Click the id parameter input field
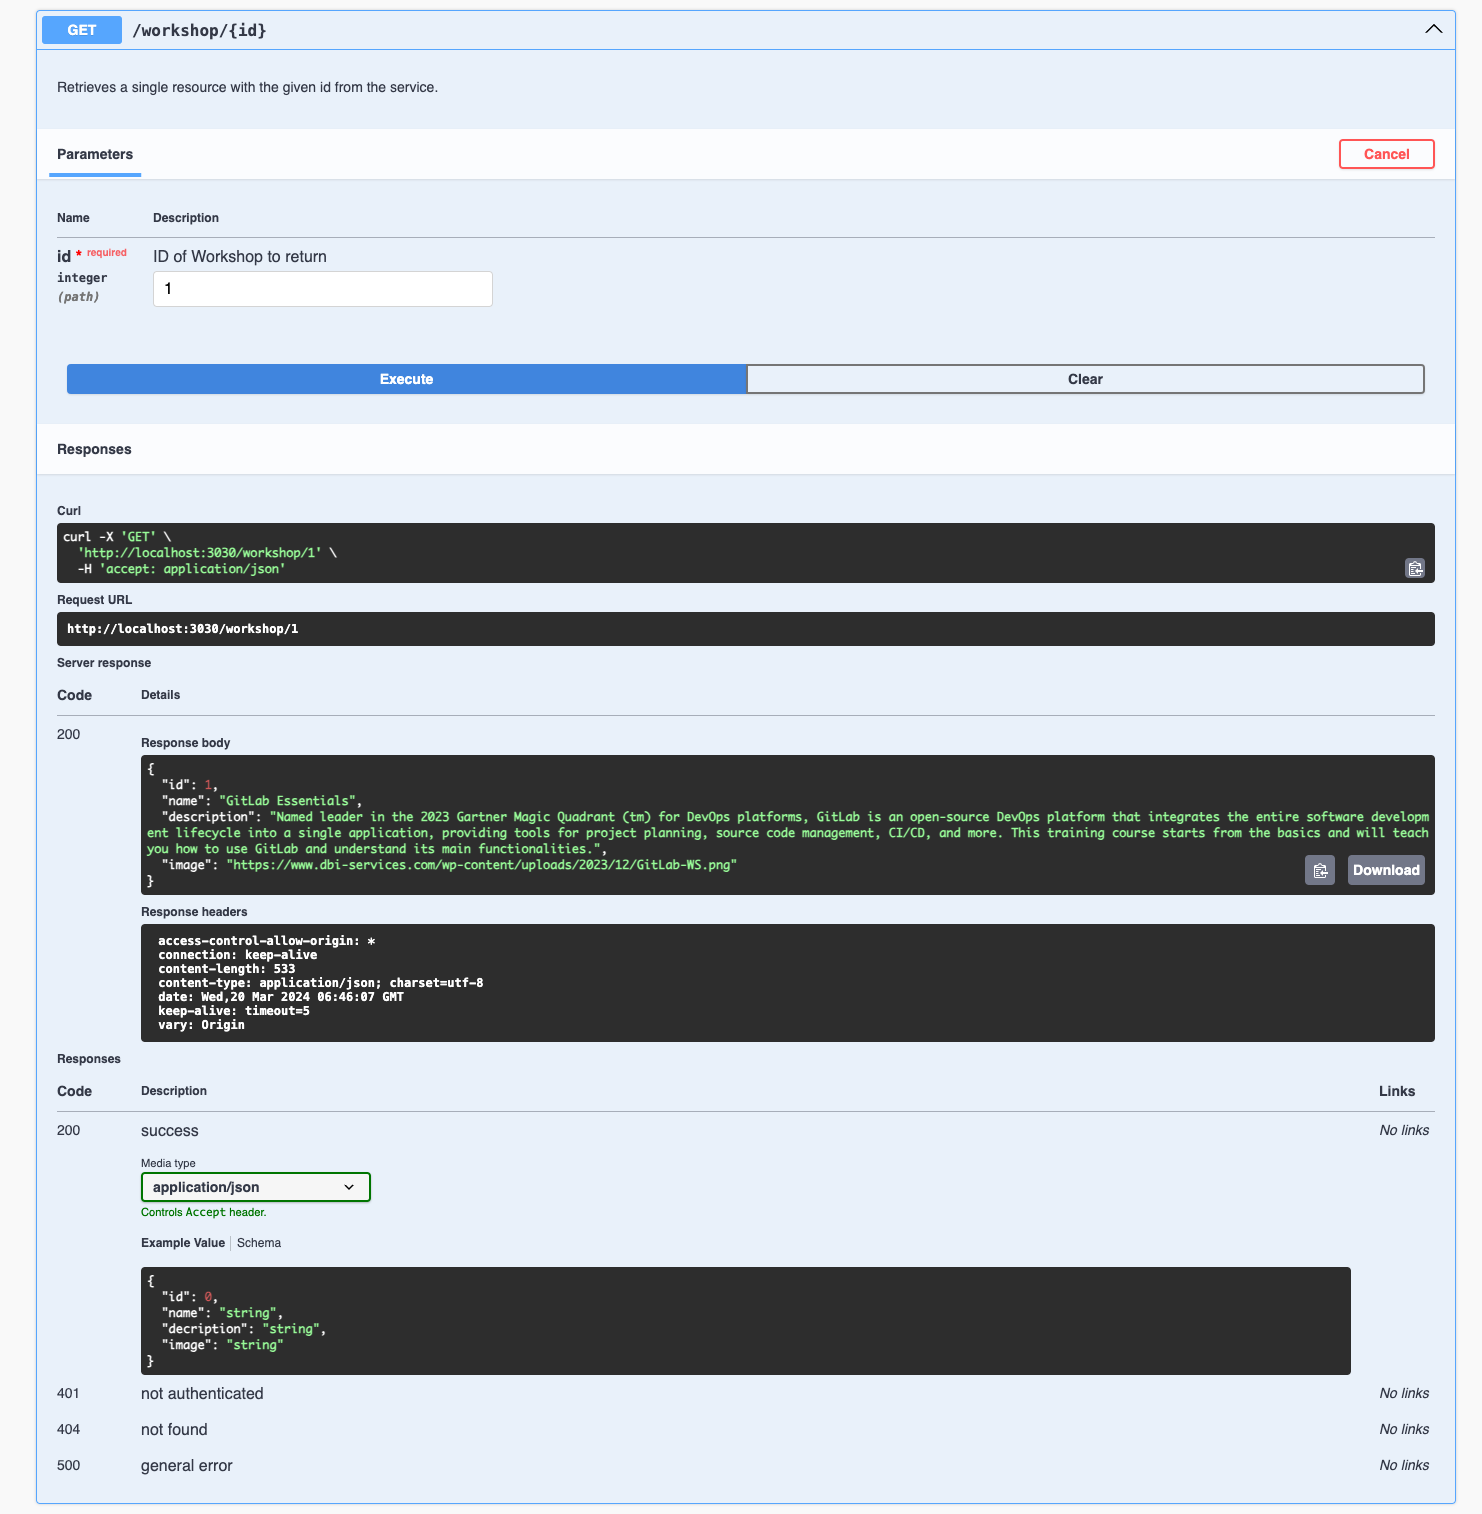Screen dimensions: 1482x1514 point(322,289)
